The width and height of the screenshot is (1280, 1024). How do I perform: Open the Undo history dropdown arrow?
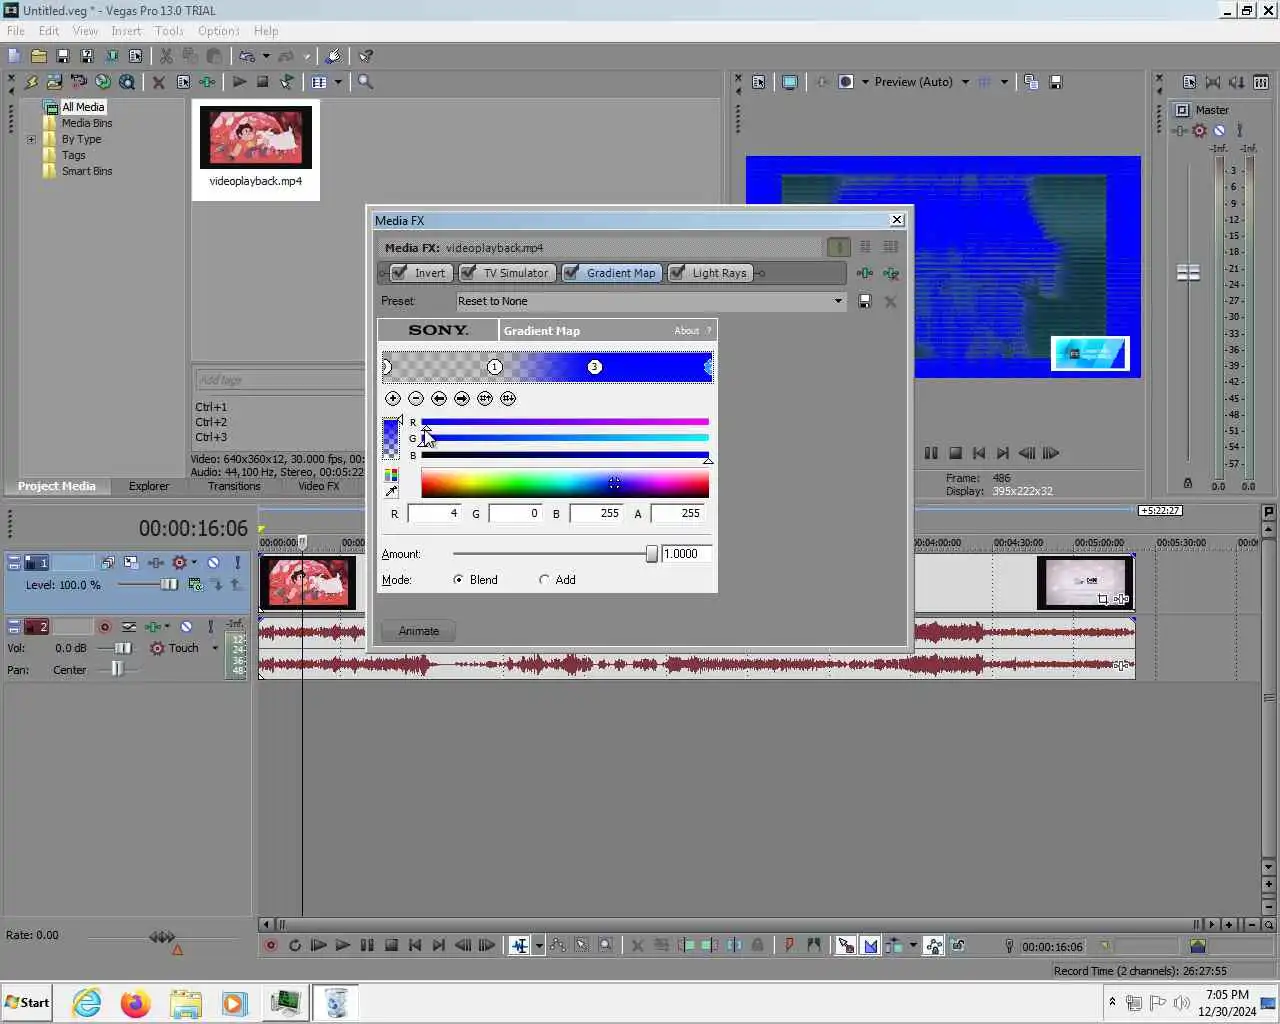266,56
